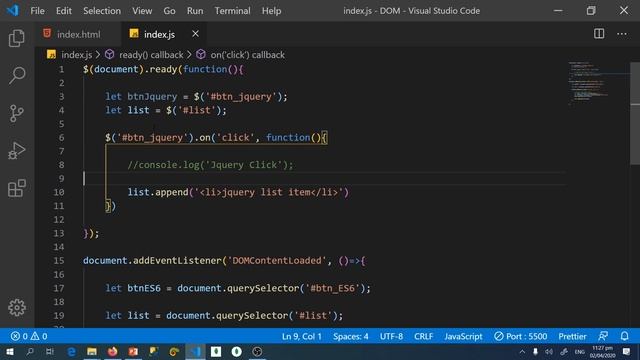Open the Windows Action Center icon
The width and height of the screenshot is (640, 360).
point(627,351)
